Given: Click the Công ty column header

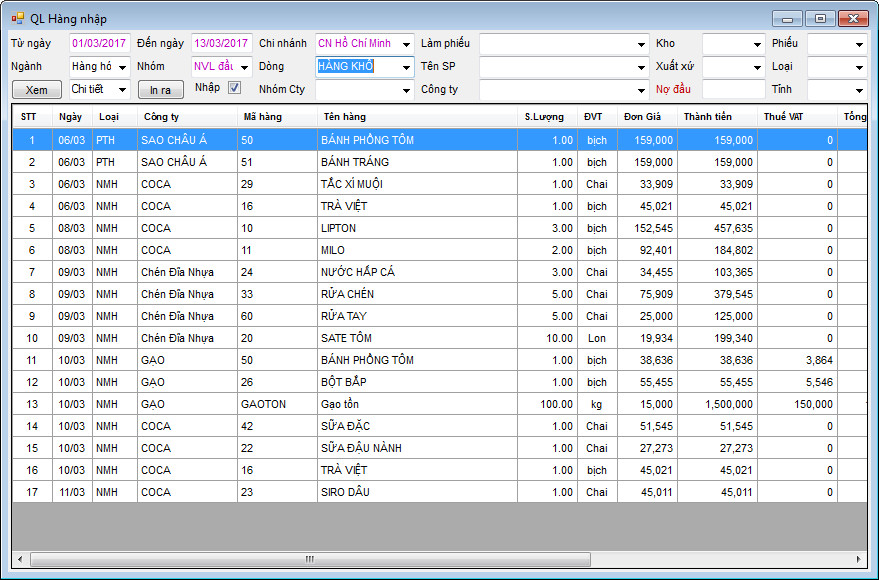Looking at the screenshot, I should pyautogui.click(x=187, y=117).
